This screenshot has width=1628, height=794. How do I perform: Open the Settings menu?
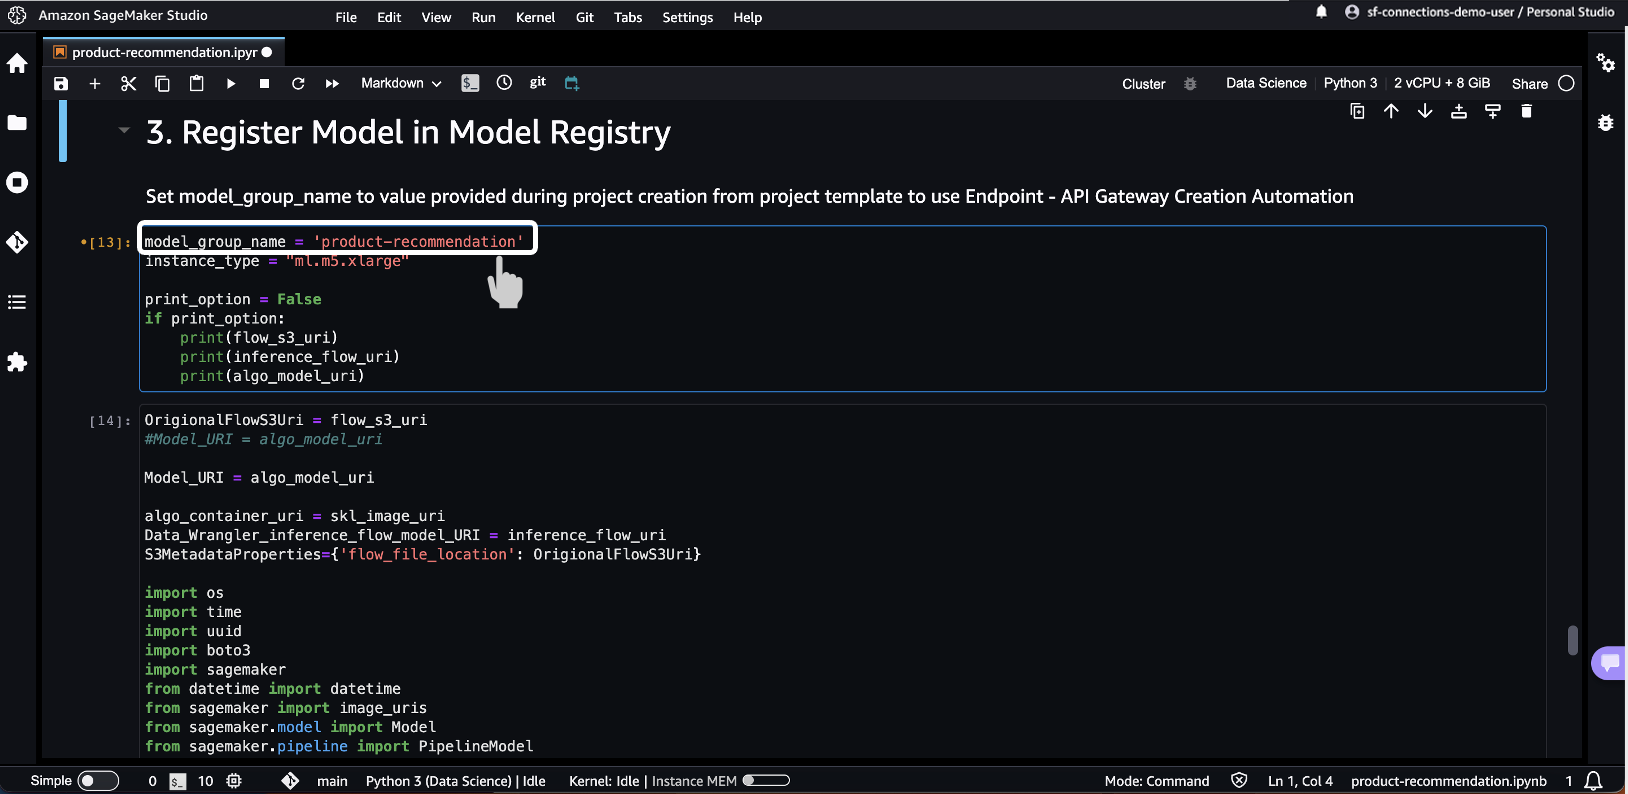pyautogui.click(x=687, y=17)
